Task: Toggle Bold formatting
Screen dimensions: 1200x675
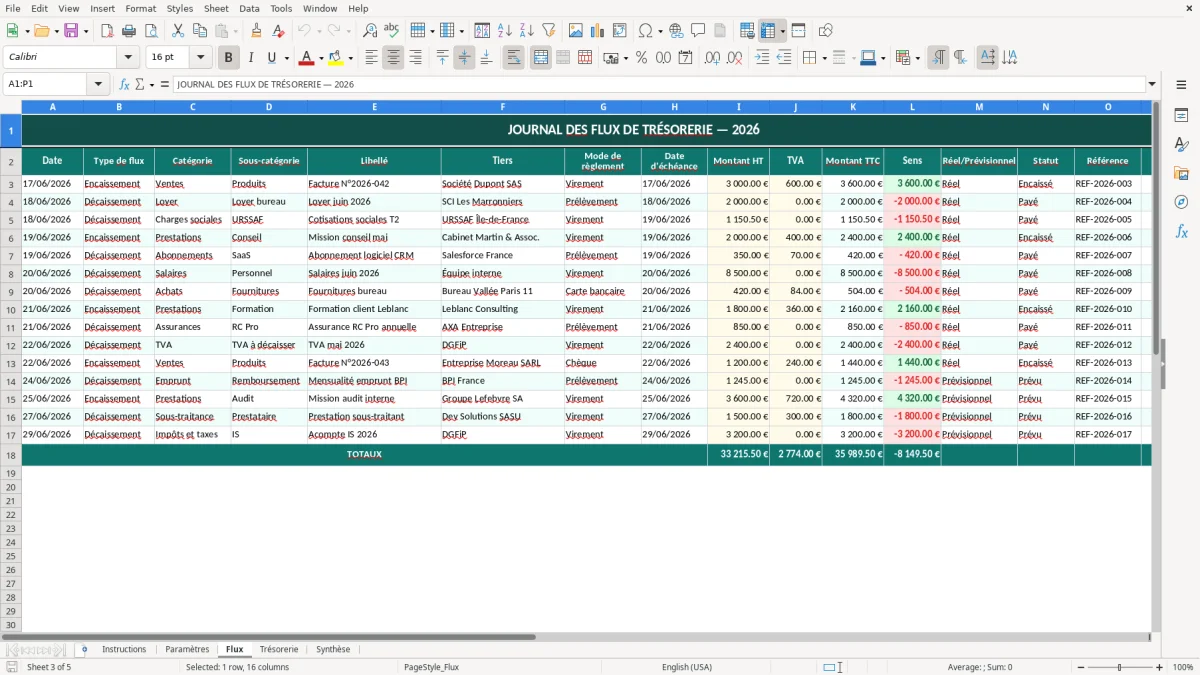Action: pos(228,58)
